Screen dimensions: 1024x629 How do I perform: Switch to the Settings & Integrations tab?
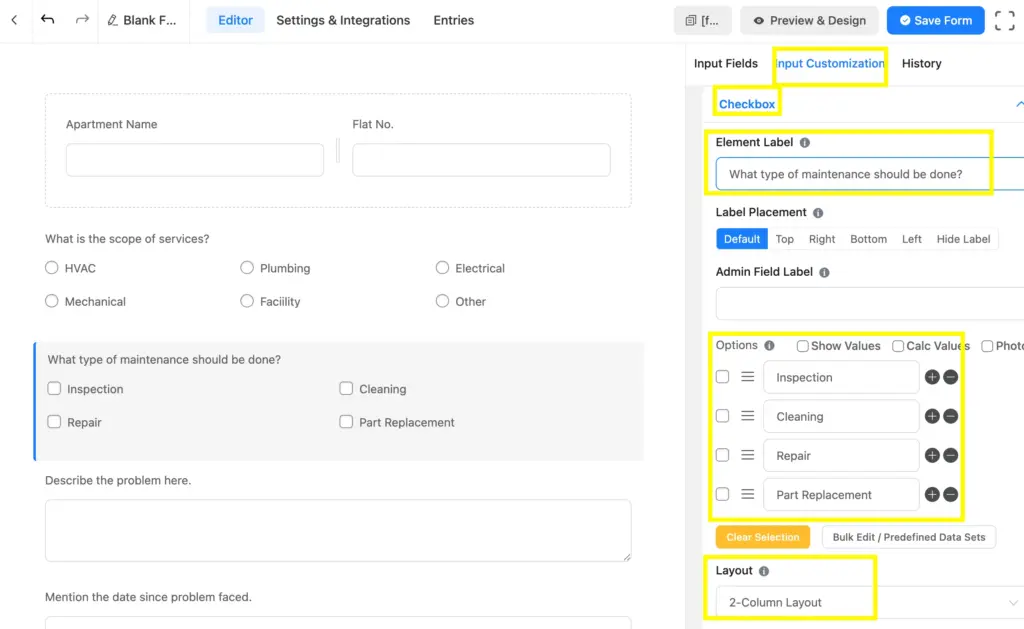343,20
